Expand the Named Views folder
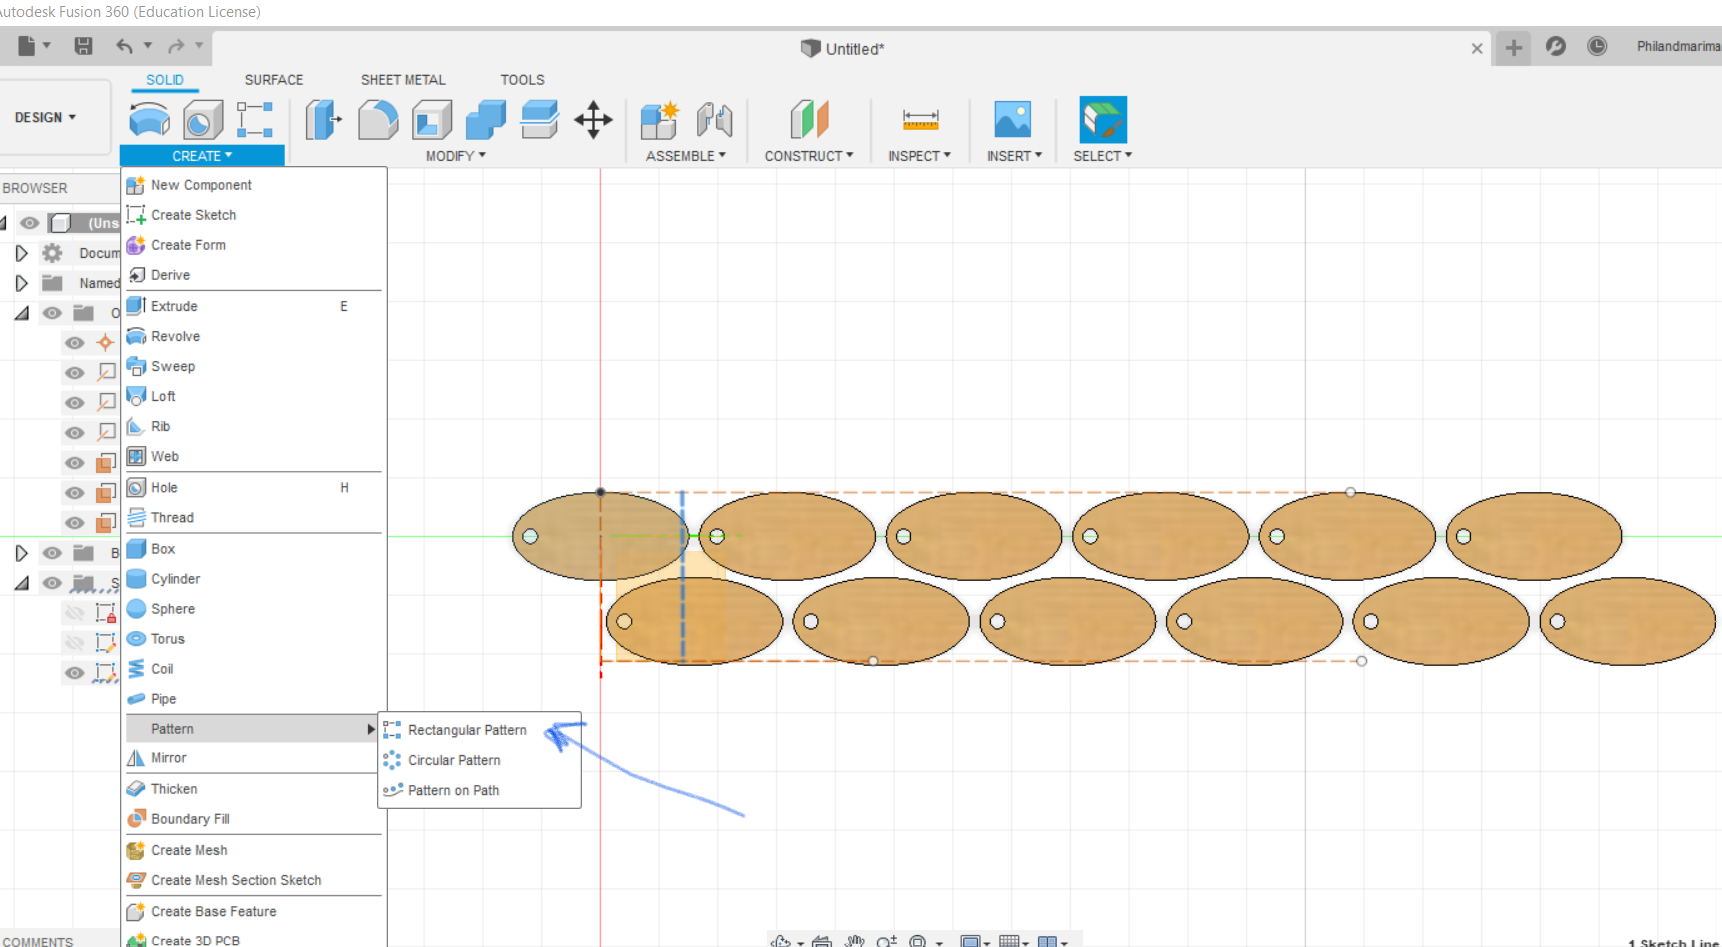 pyautogui.click(x=21, y=283)
